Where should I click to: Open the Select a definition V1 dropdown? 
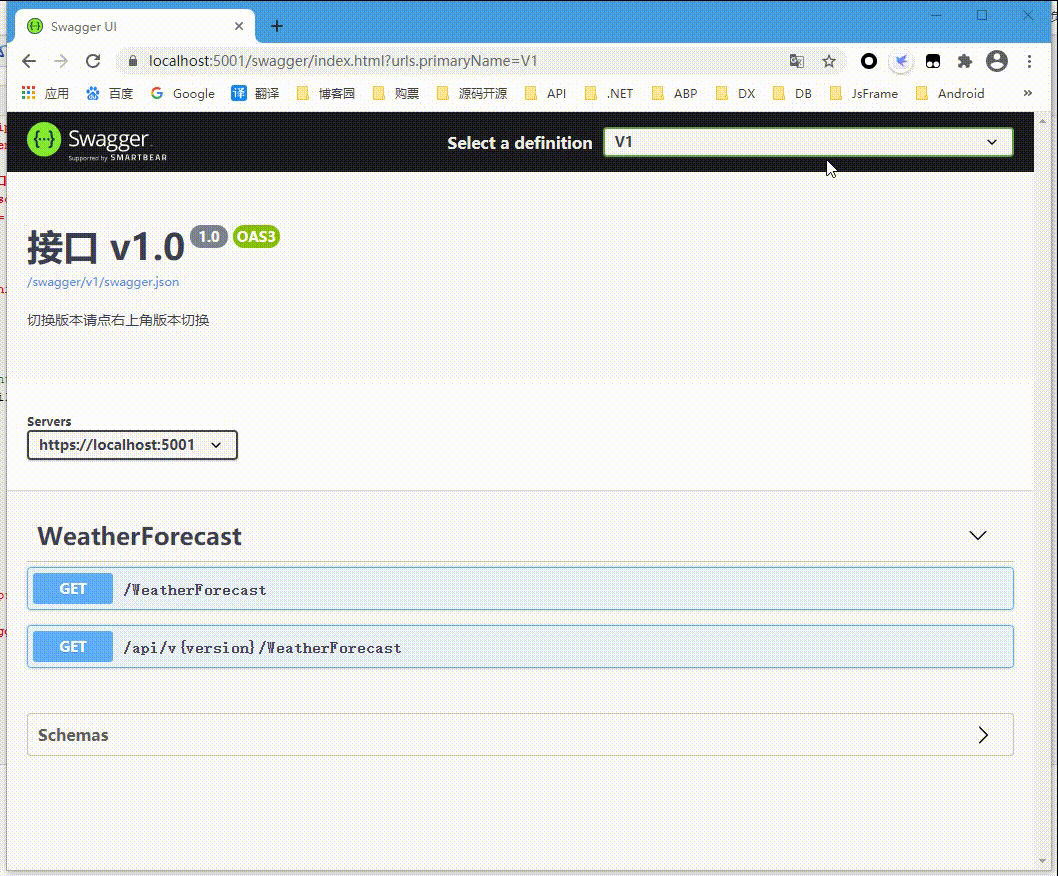tap(808, 142)
